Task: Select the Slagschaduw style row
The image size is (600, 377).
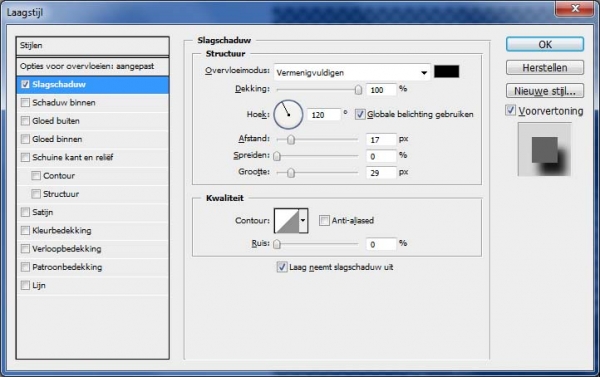Action: click(93, 85)
